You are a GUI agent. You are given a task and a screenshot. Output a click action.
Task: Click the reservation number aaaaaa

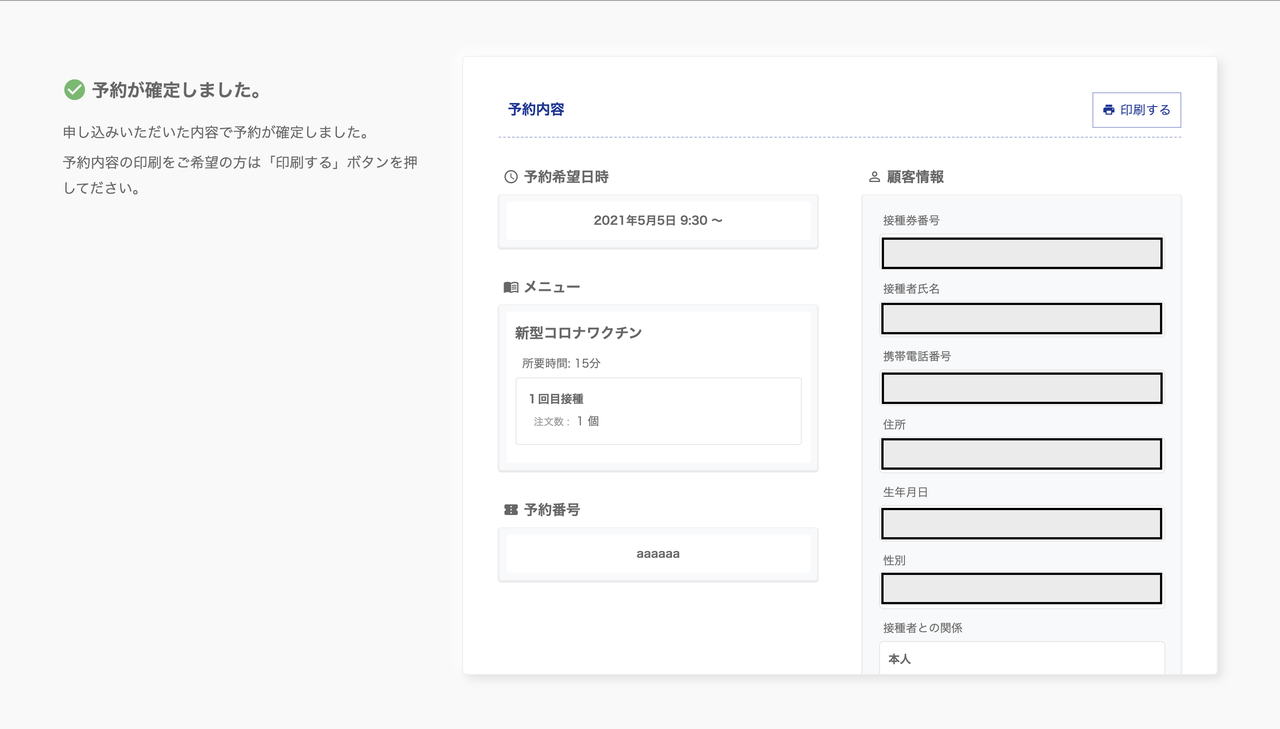pos(658,553)
